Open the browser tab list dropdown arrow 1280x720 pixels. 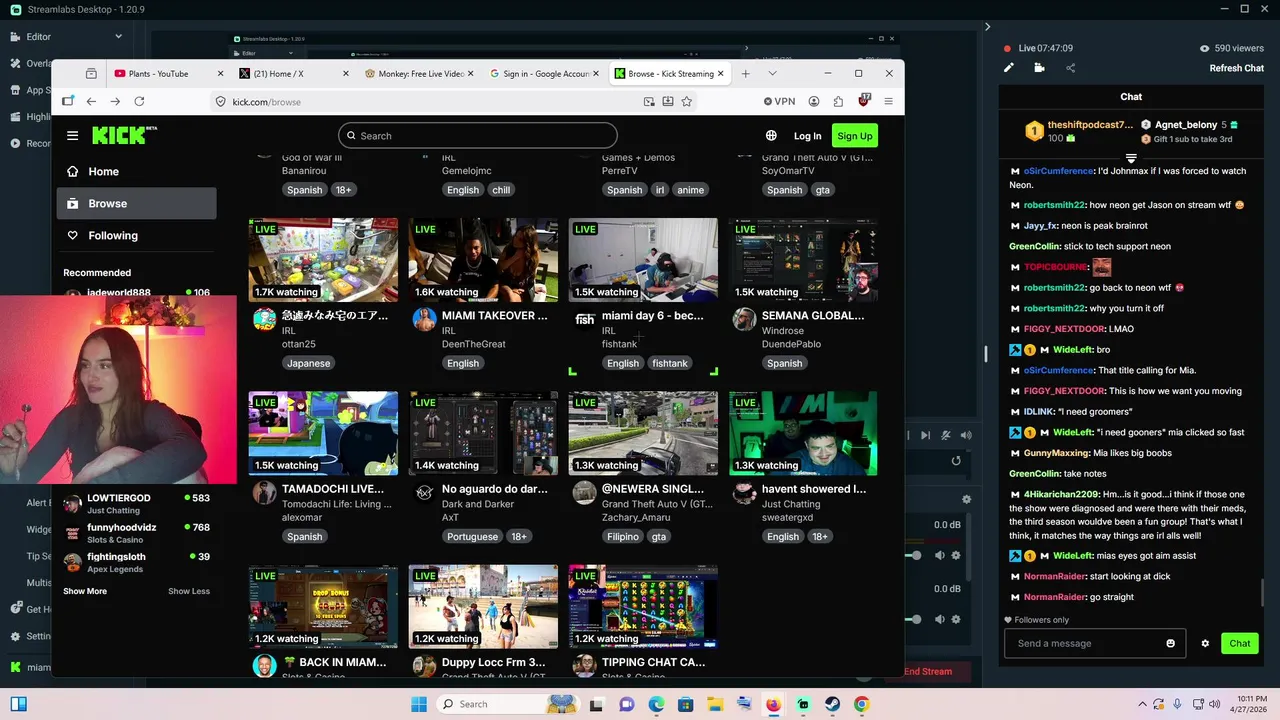[x=772, y=73]
